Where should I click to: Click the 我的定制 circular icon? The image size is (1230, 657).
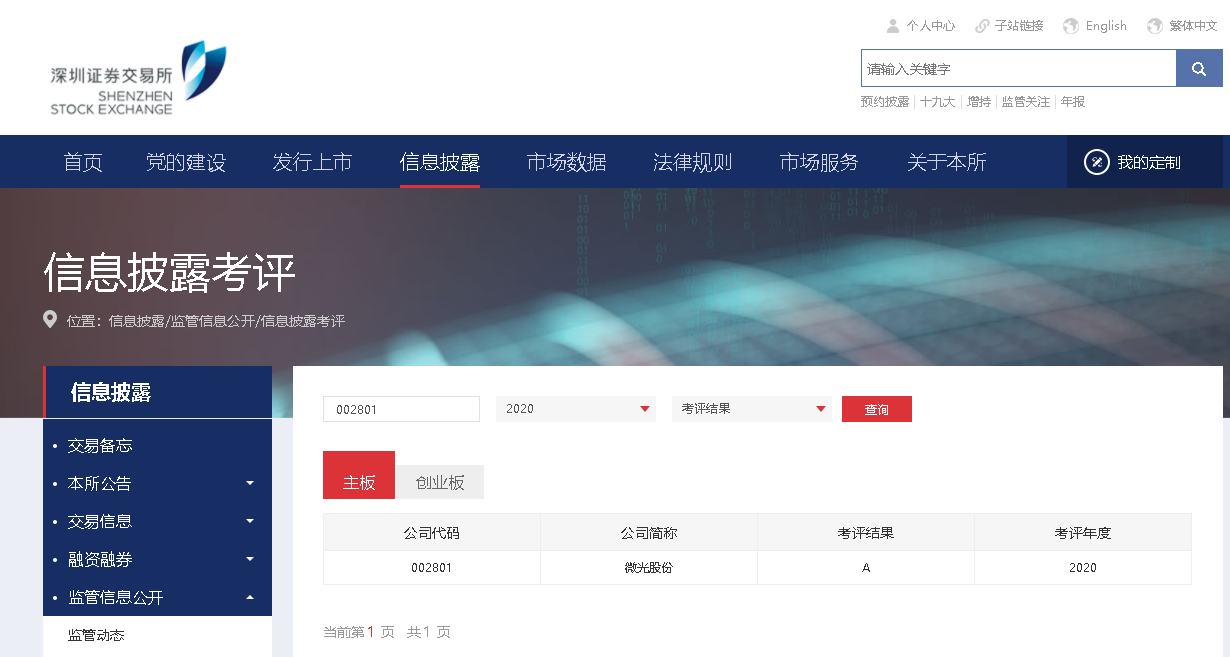(1097, 162)
